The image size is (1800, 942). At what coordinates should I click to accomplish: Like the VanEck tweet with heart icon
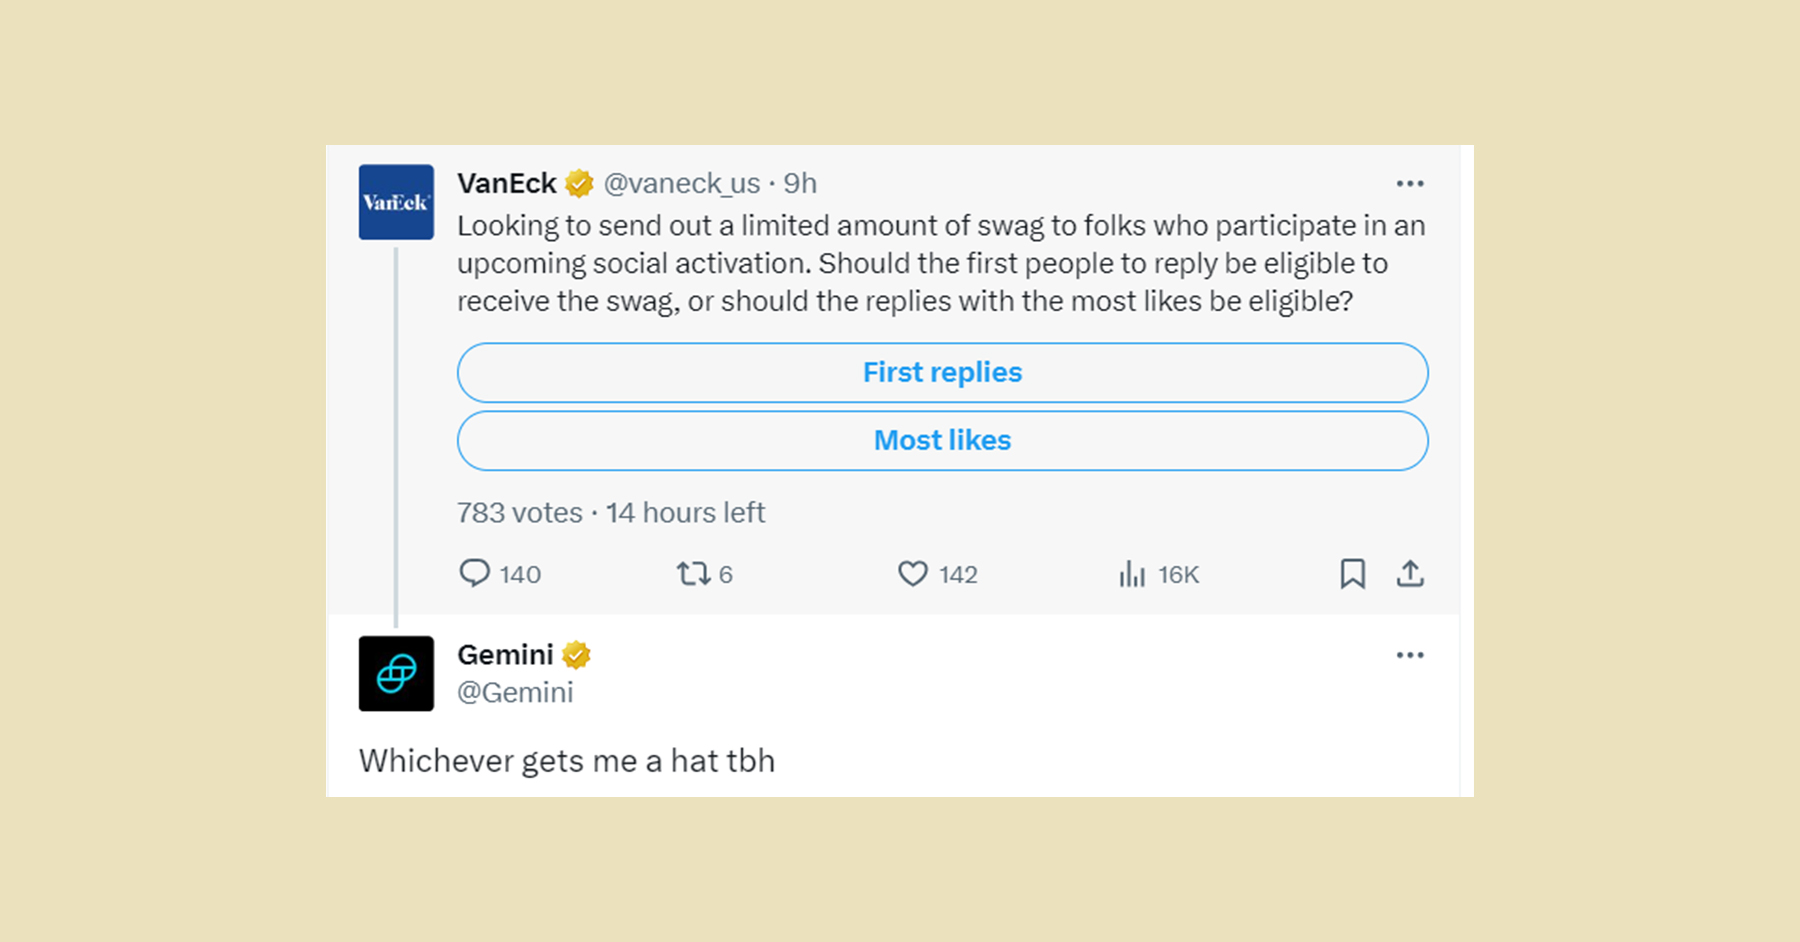(x=912, y=573)
